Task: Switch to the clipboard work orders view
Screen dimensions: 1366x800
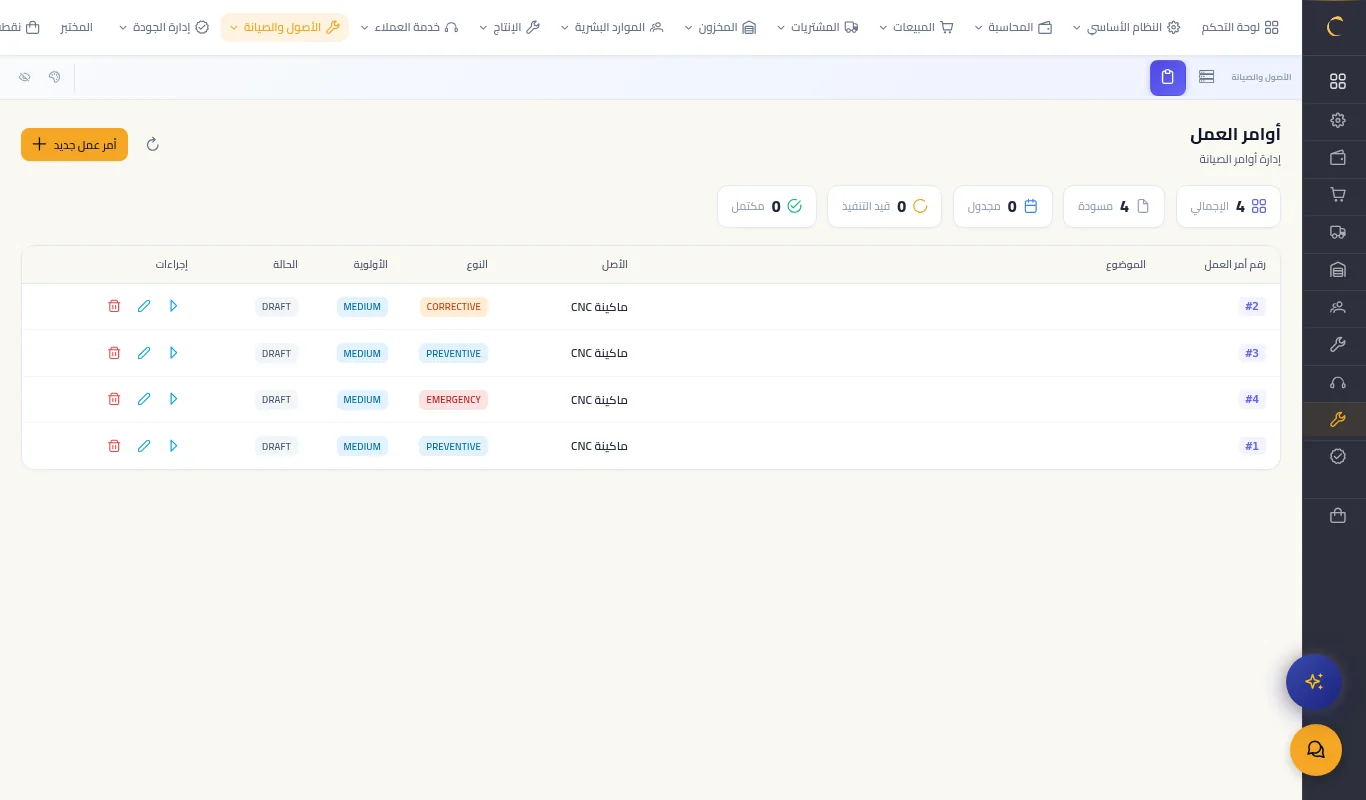Action: pos(1168,78)
